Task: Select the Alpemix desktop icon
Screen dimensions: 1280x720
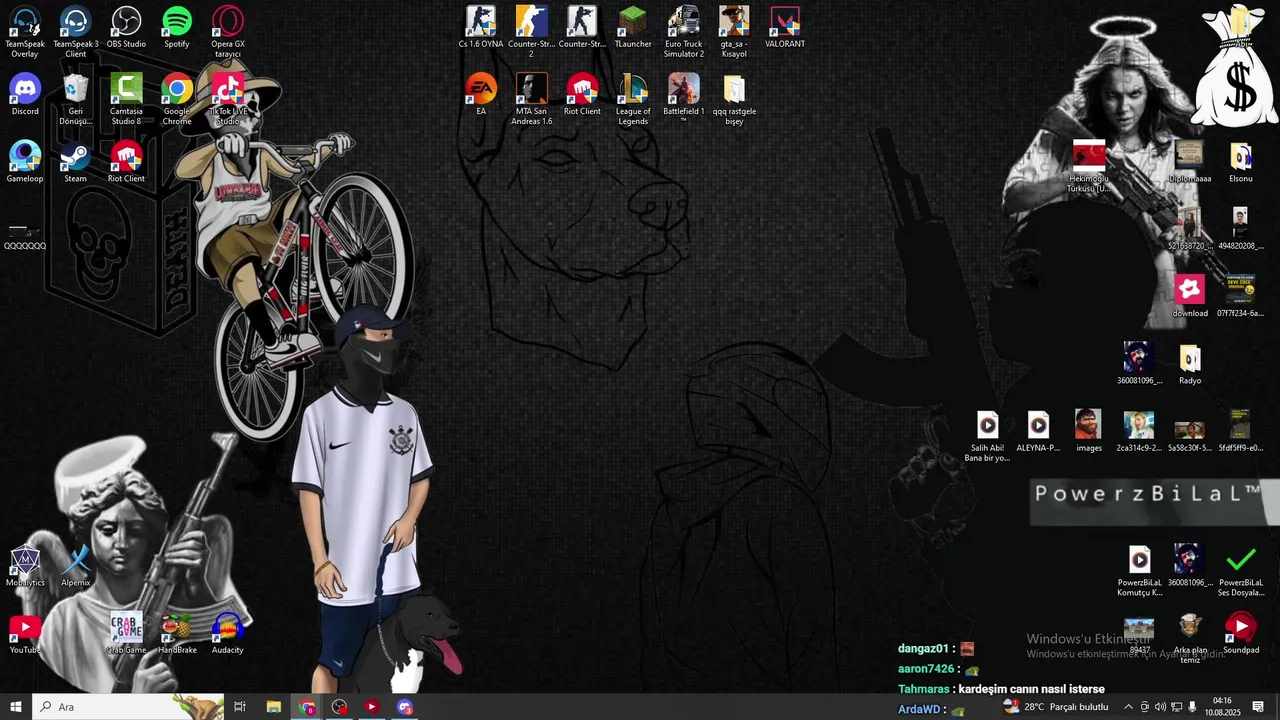Action: pos(76,566)
